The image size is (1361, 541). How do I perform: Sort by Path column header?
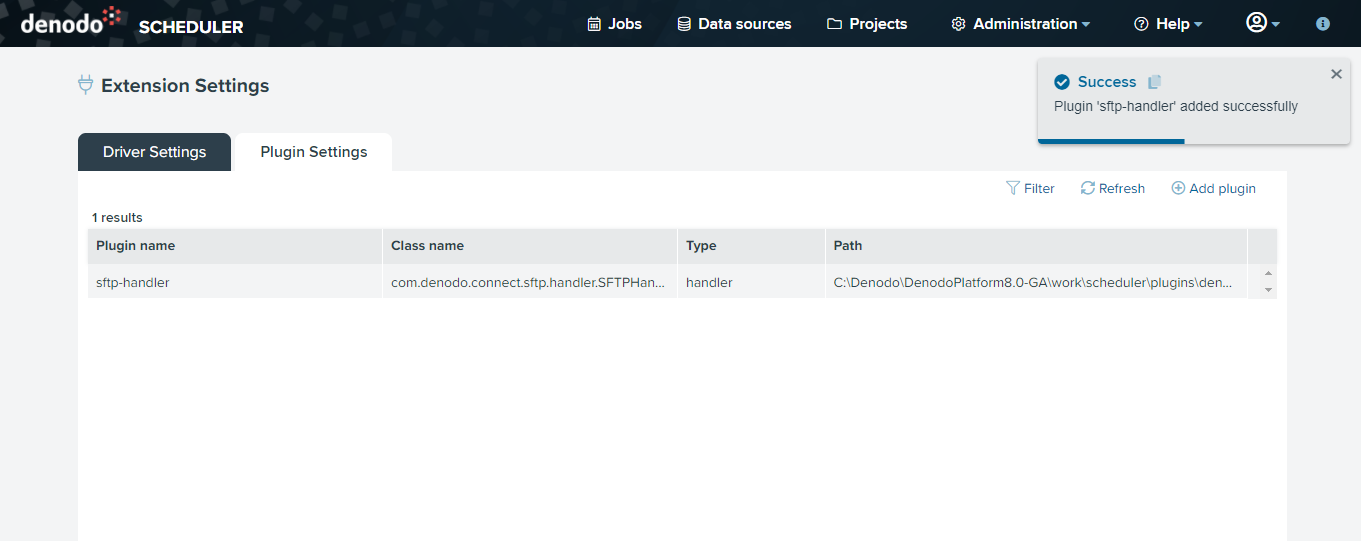pos(1036,246)
